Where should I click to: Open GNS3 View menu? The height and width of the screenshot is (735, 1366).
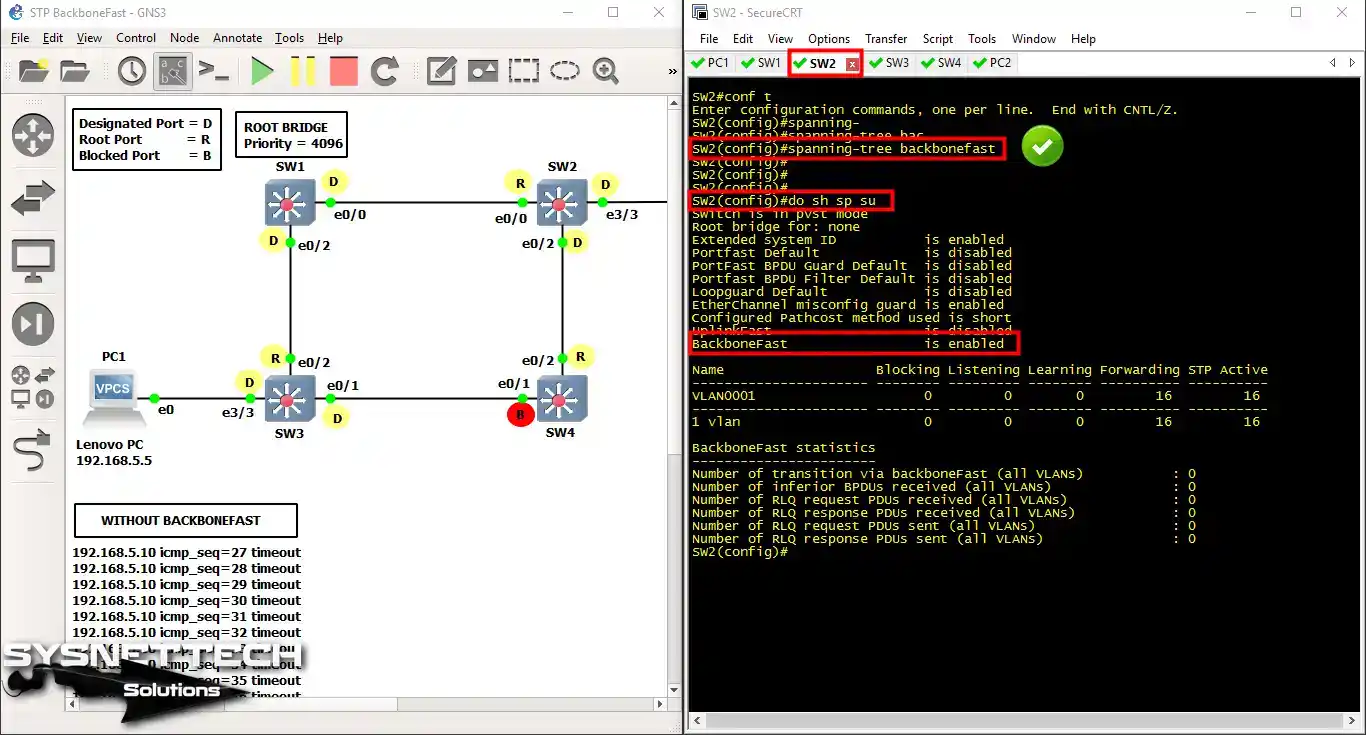[89, 38]
